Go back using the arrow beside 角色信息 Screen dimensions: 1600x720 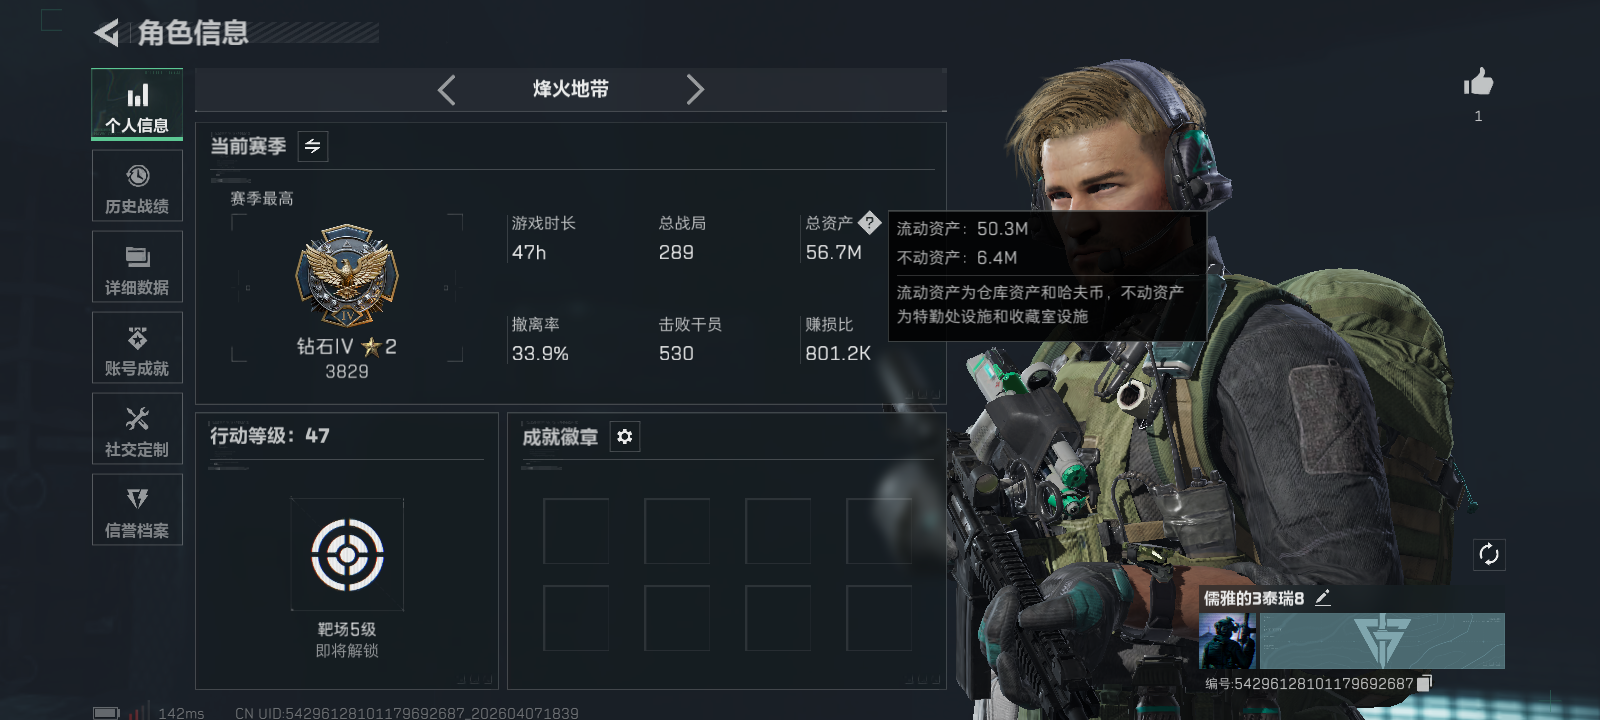tap(106, 33)
